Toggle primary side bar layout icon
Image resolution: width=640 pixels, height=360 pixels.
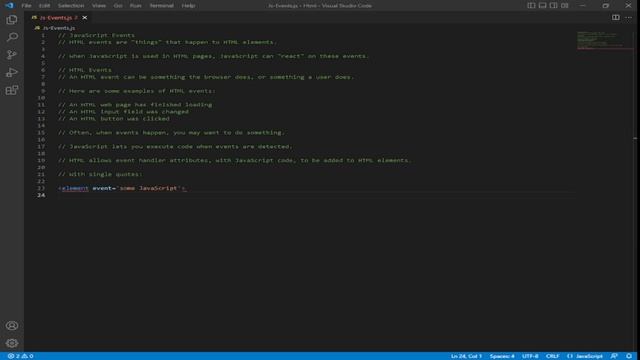pyautogui.click(x=531, y=5)
